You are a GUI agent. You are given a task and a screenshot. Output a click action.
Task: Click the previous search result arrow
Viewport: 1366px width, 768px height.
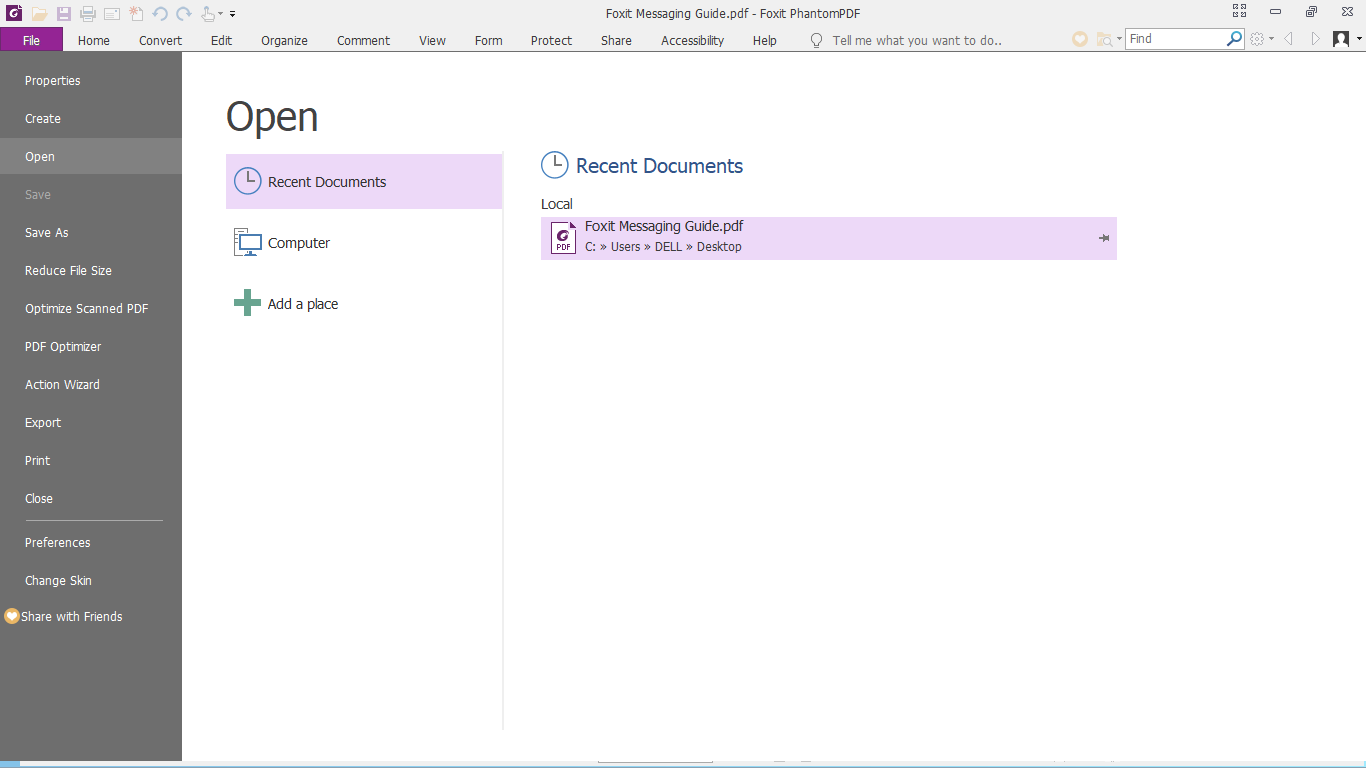(x=1288, y=39)
